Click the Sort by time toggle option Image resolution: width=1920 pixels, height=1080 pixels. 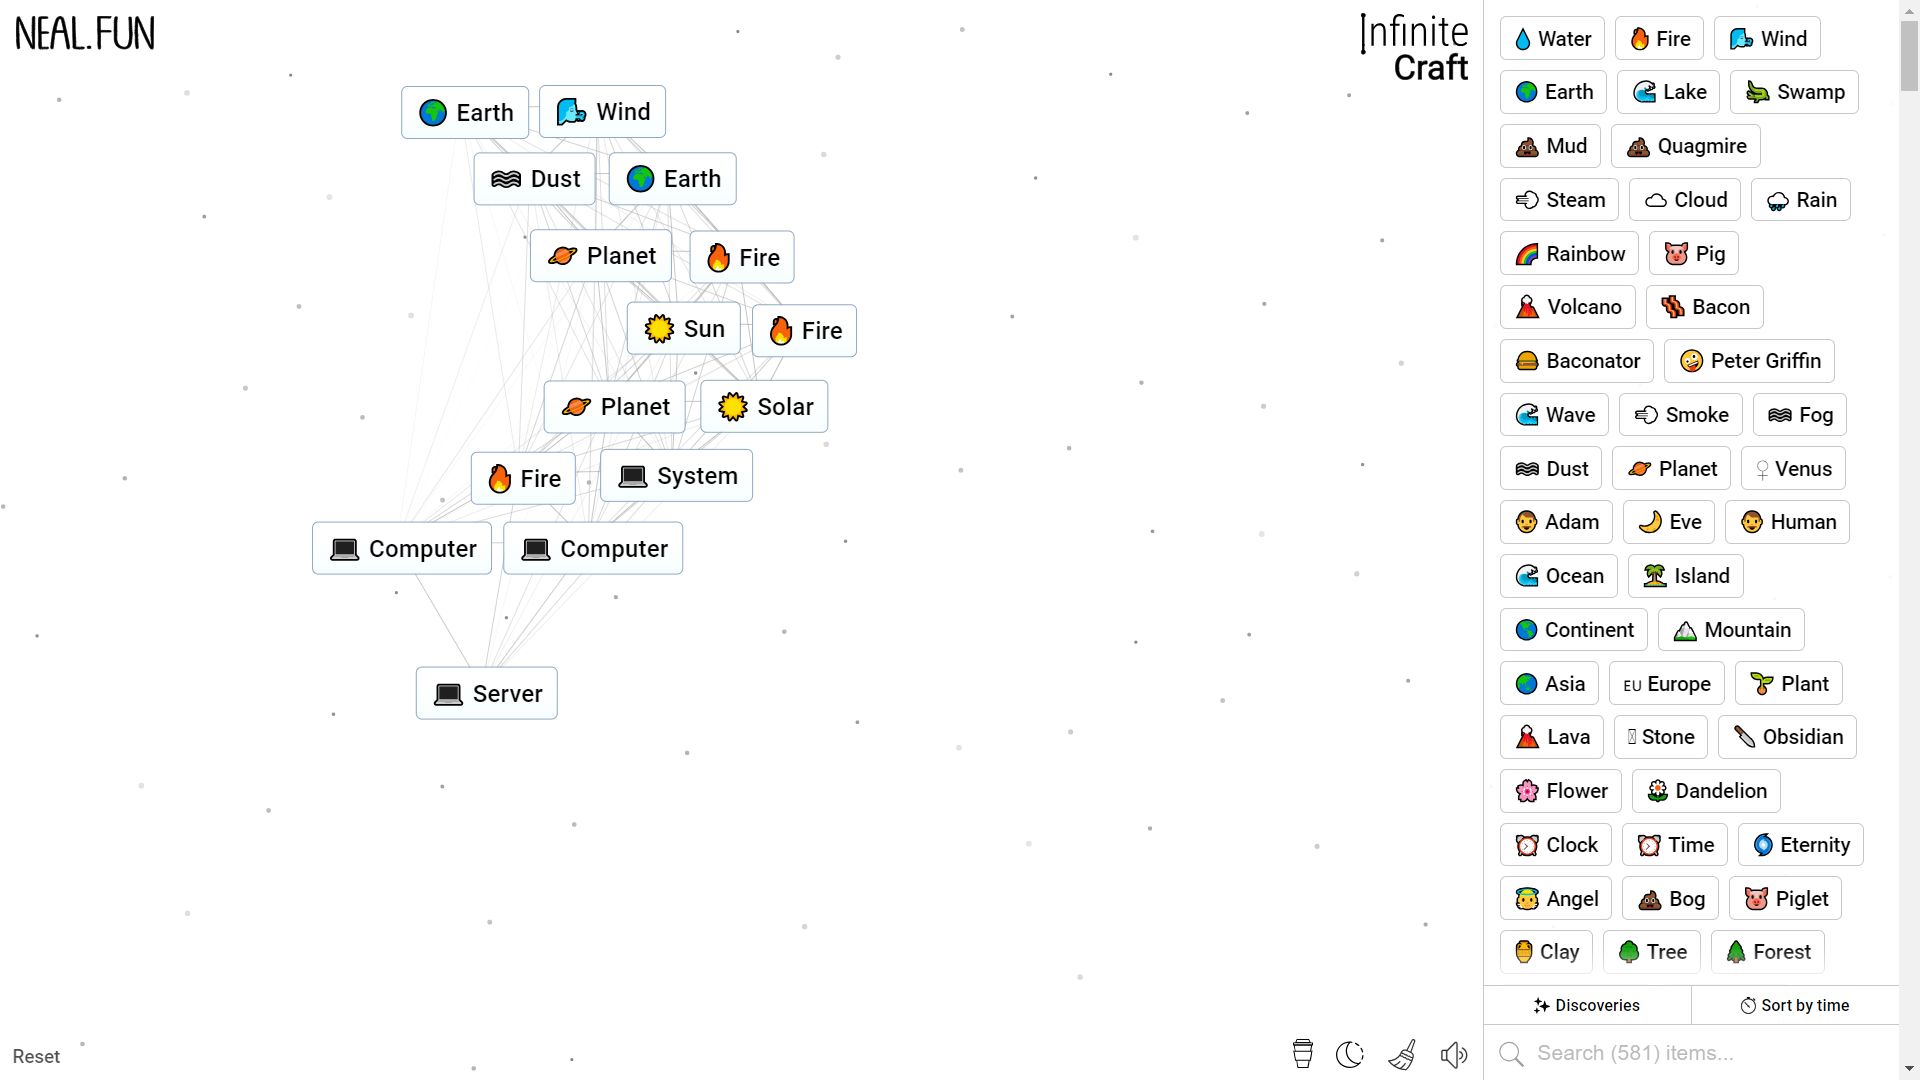(1796, 1005)
